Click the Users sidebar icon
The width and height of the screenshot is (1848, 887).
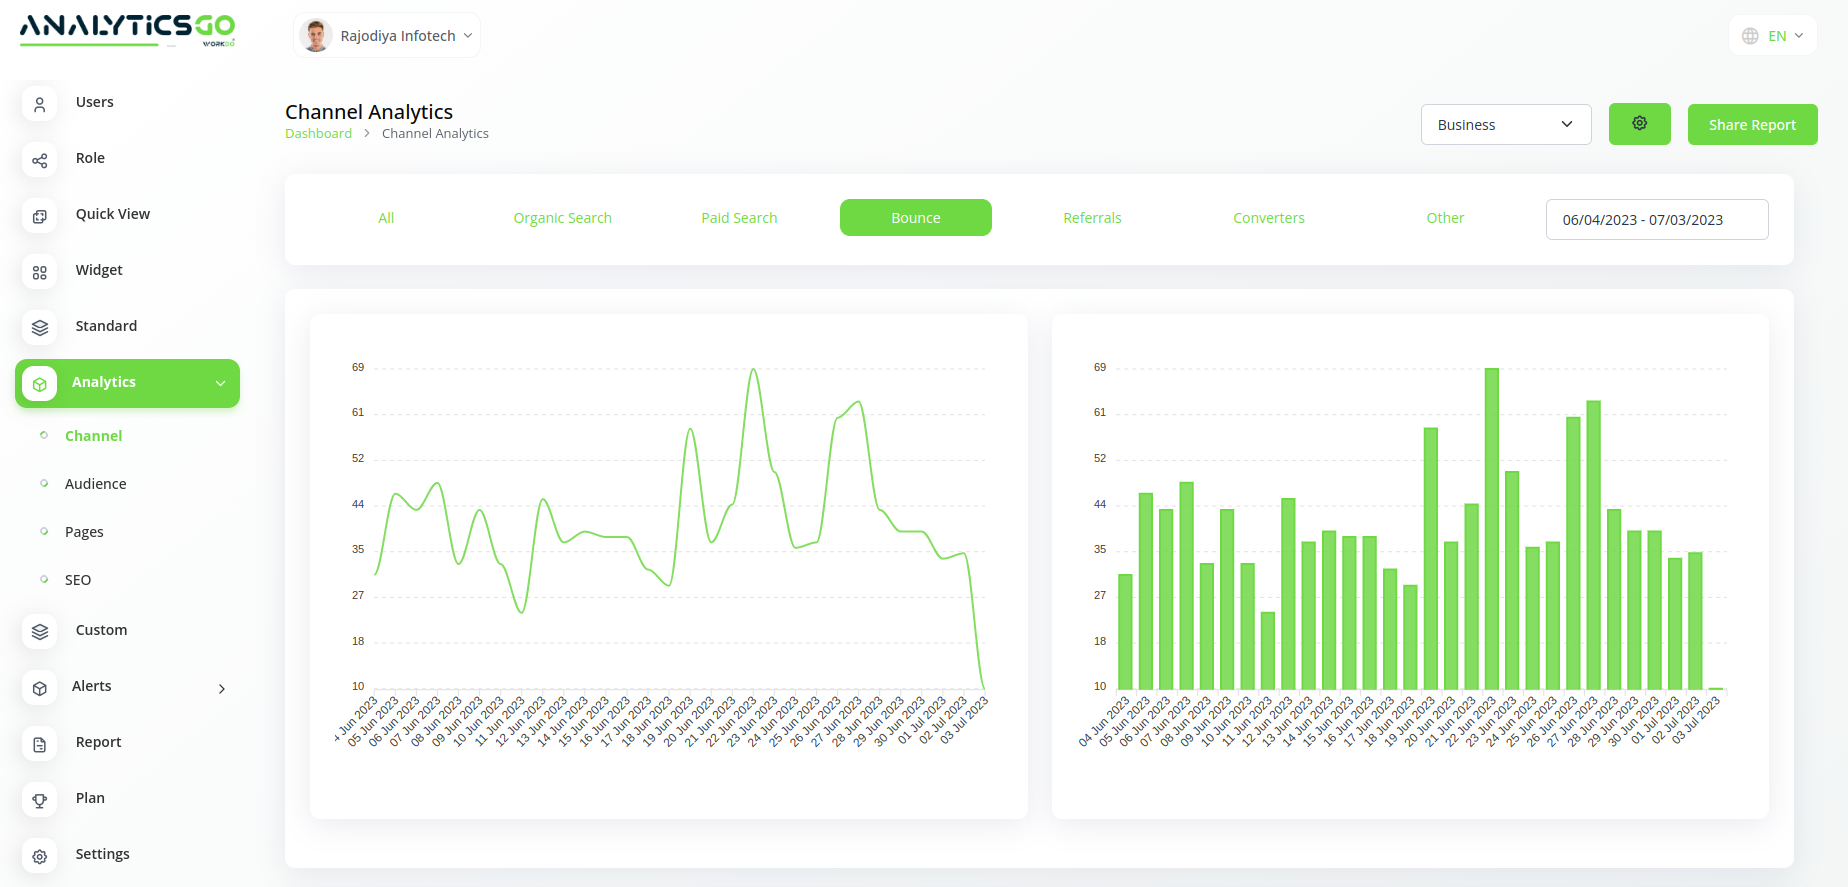40,103
